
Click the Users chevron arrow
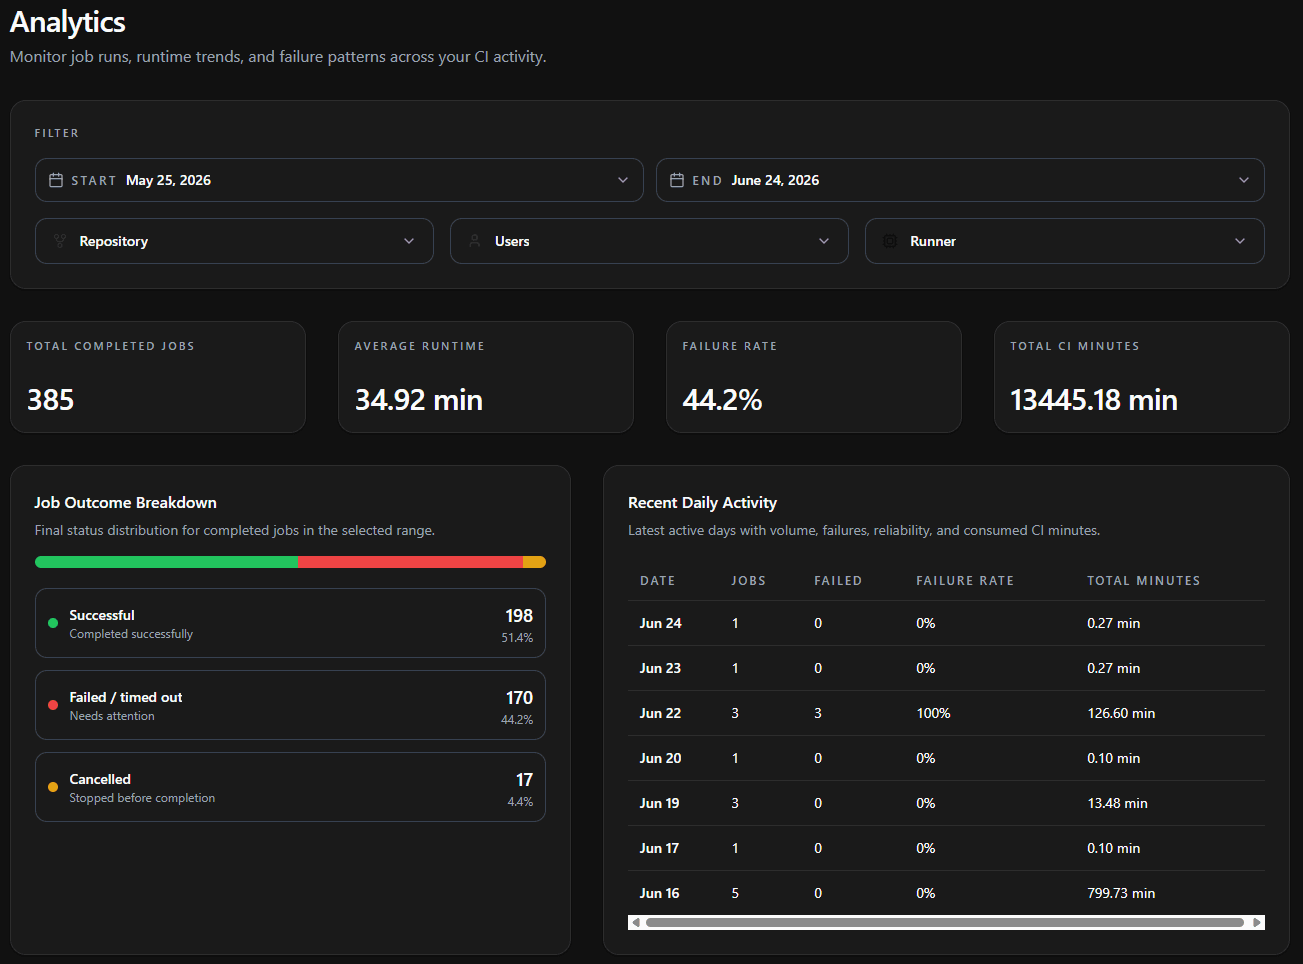824,241
